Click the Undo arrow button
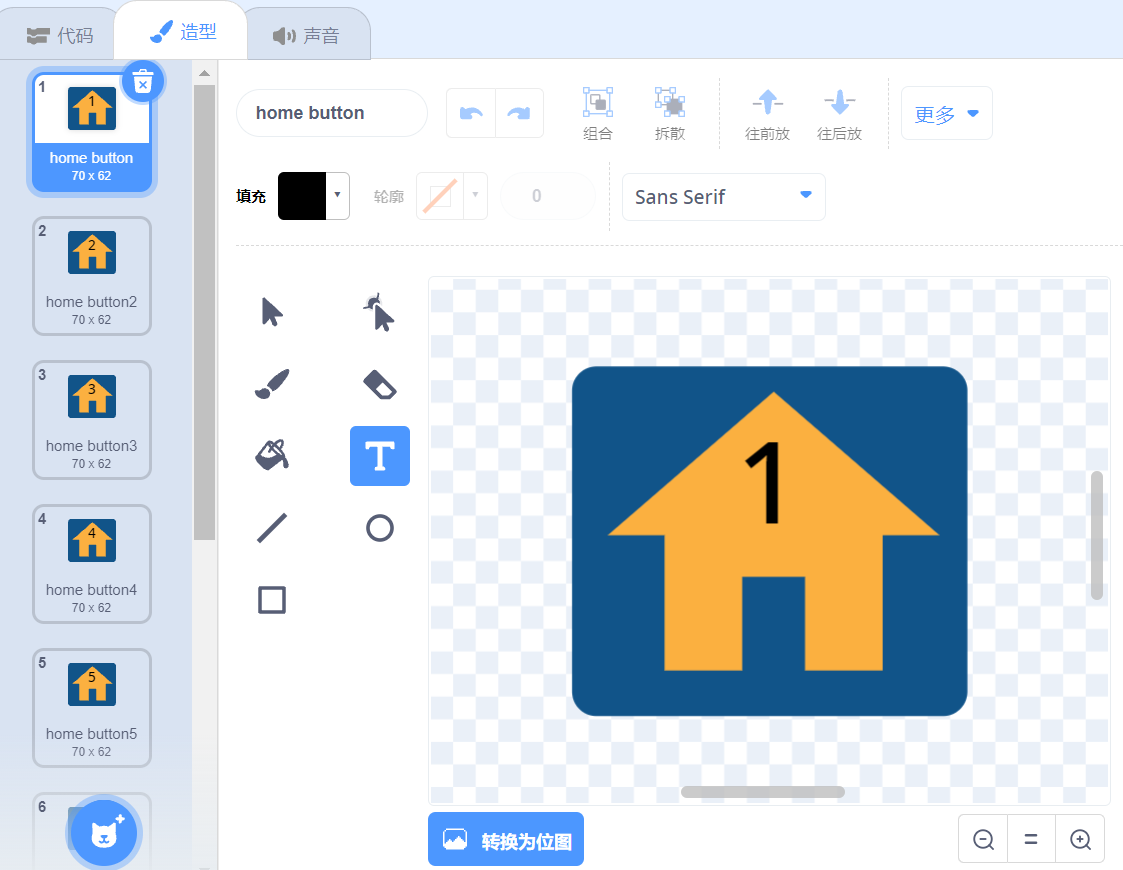Screen dimensions: 1123x870 pos(471,113)
